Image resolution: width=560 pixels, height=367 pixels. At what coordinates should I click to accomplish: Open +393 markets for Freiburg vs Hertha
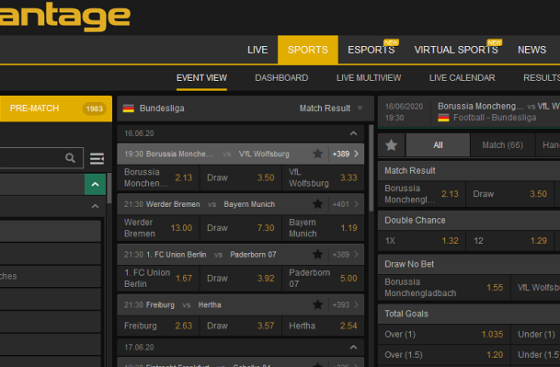click(x=346, y=305)
